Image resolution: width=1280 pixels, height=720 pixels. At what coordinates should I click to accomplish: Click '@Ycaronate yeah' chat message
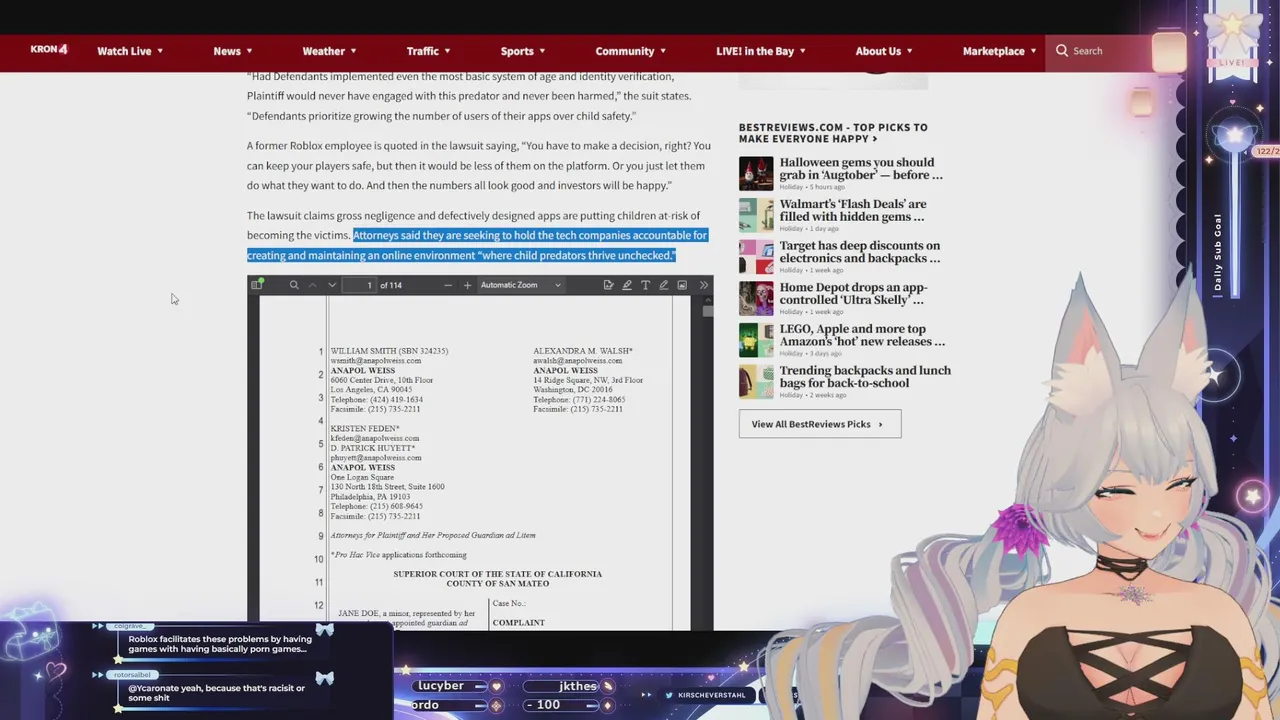(216, 693)
